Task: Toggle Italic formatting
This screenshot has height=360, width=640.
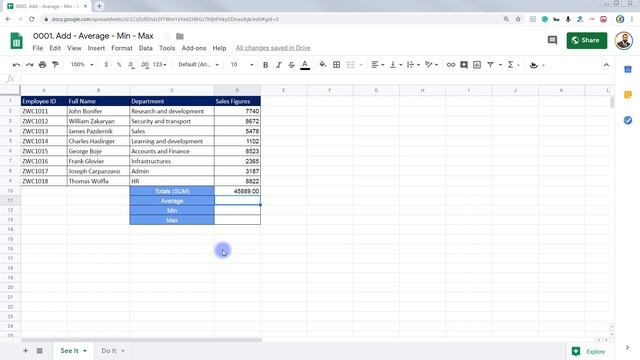Action: pos(278,64)
